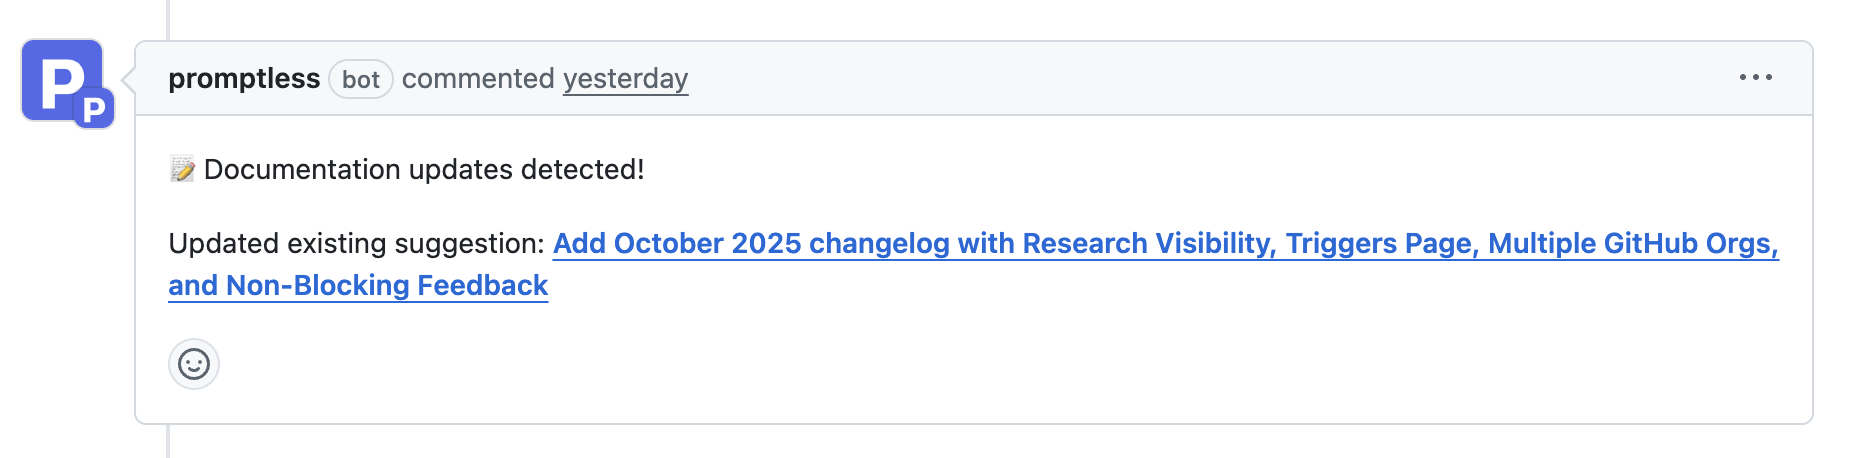The height and width of the screenshot is (458, 1850).
Task: Click the timeline line below the comment
Action: (x=168, y=442)
